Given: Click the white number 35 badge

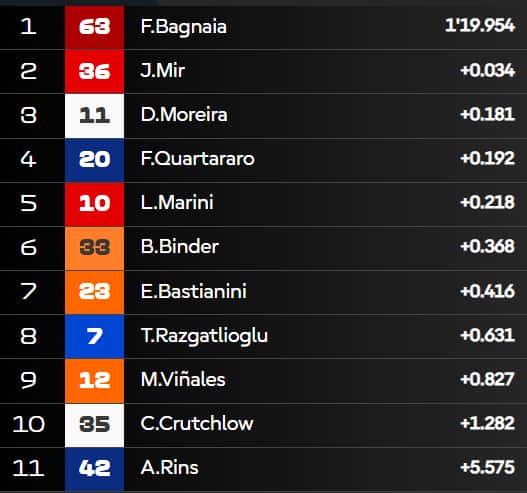Looking at the screenshot, I should [x=94, y=424].
